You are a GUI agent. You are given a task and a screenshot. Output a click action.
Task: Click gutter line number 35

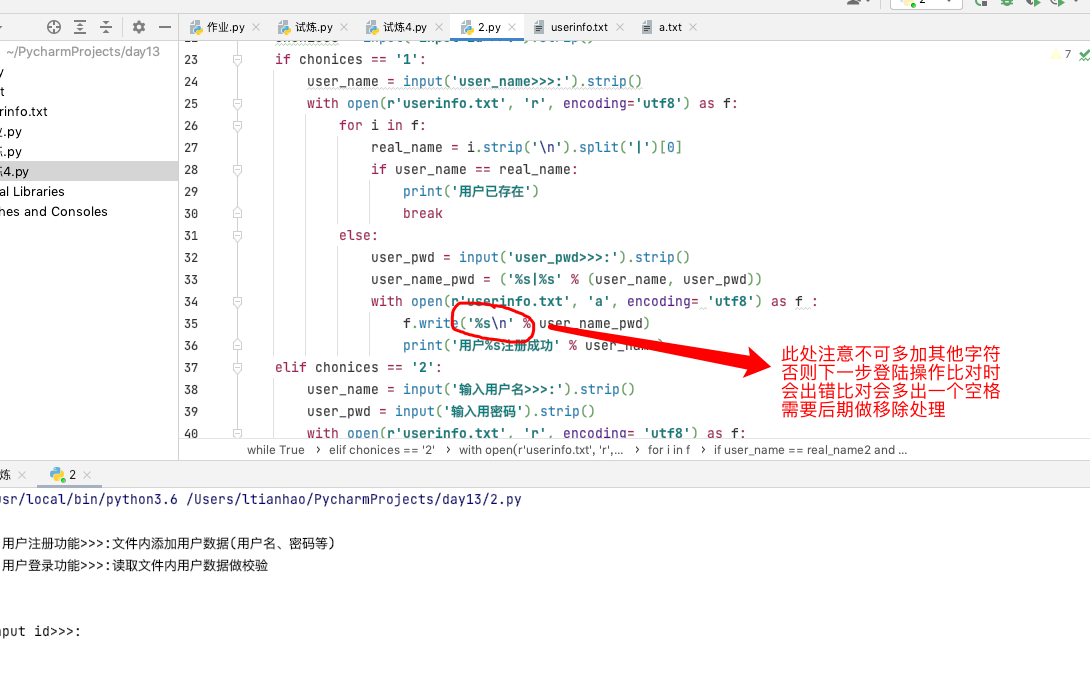click(191, 324)
